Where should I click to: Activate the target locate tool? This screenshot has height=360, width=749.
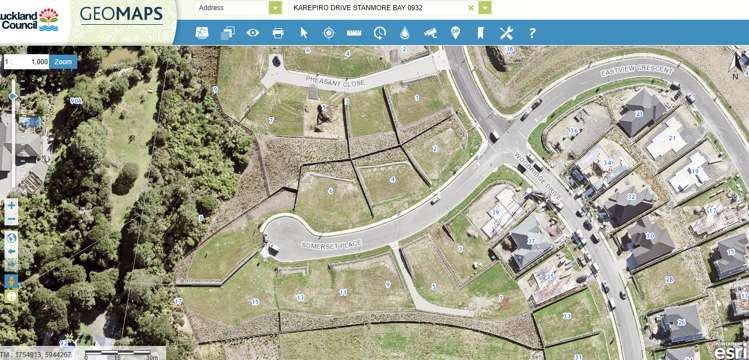[328, 32]
